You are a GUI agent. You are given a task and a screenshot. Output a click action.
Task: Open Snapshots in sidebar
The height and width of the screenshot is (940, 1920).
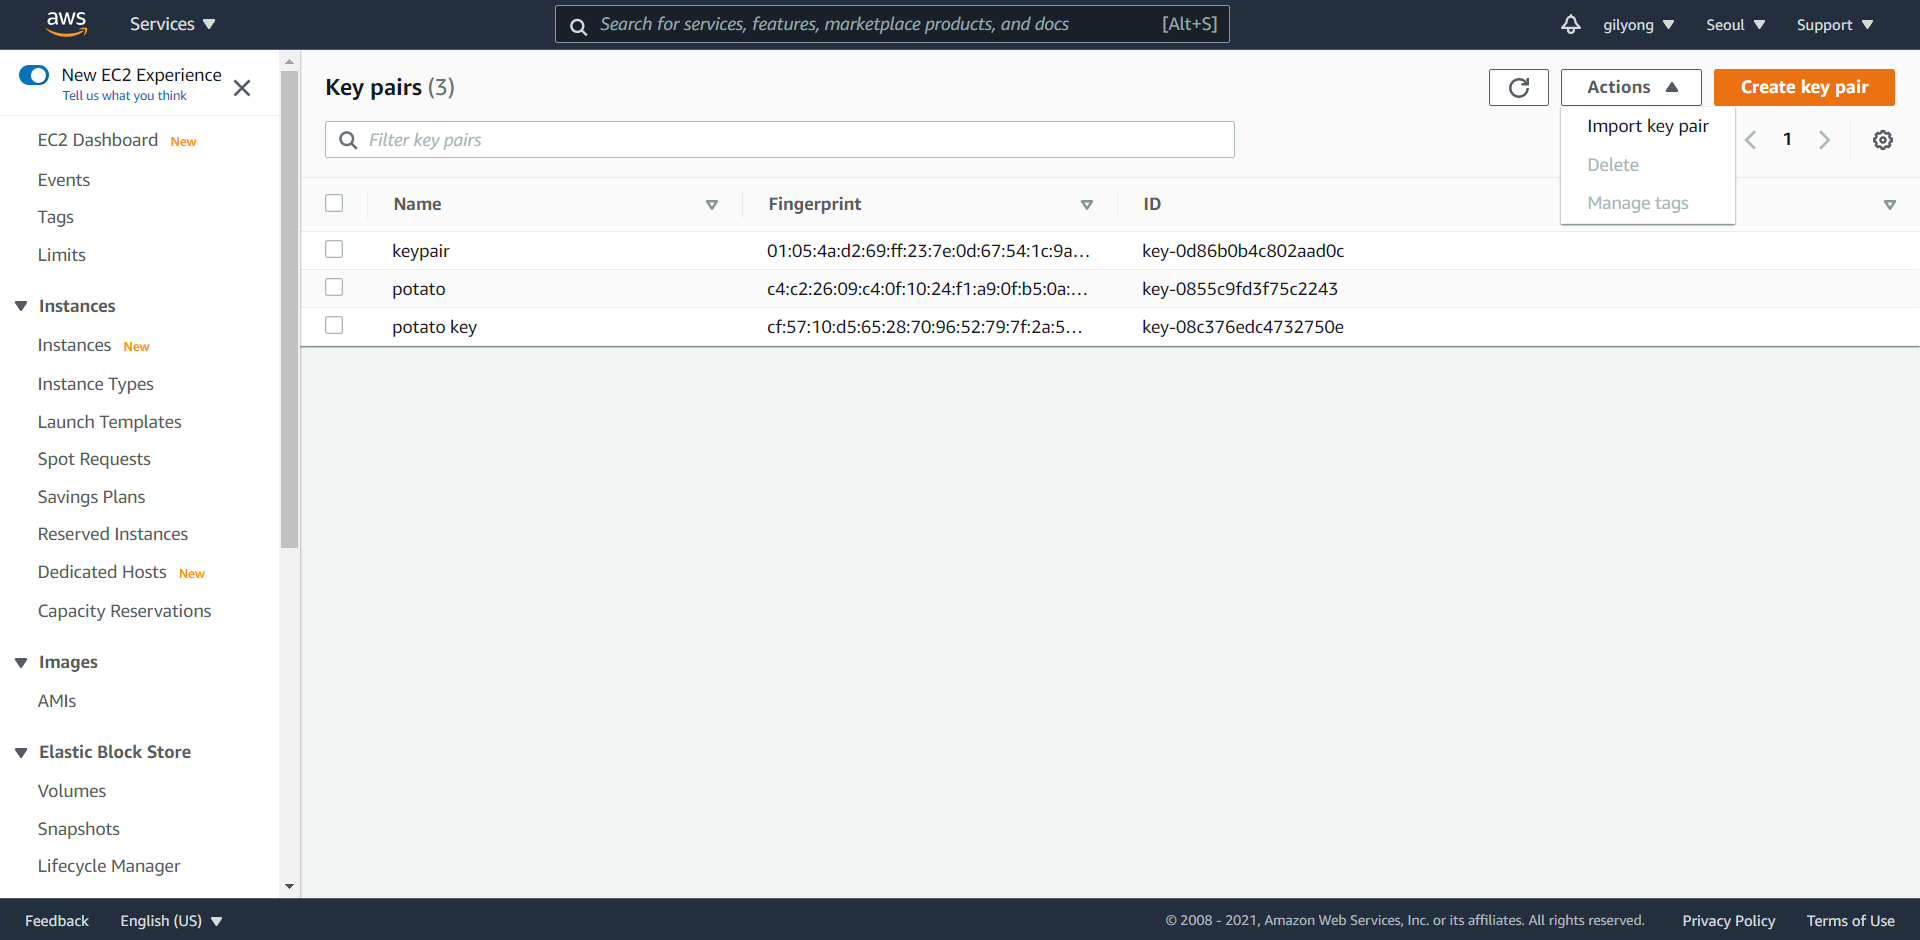79,829
